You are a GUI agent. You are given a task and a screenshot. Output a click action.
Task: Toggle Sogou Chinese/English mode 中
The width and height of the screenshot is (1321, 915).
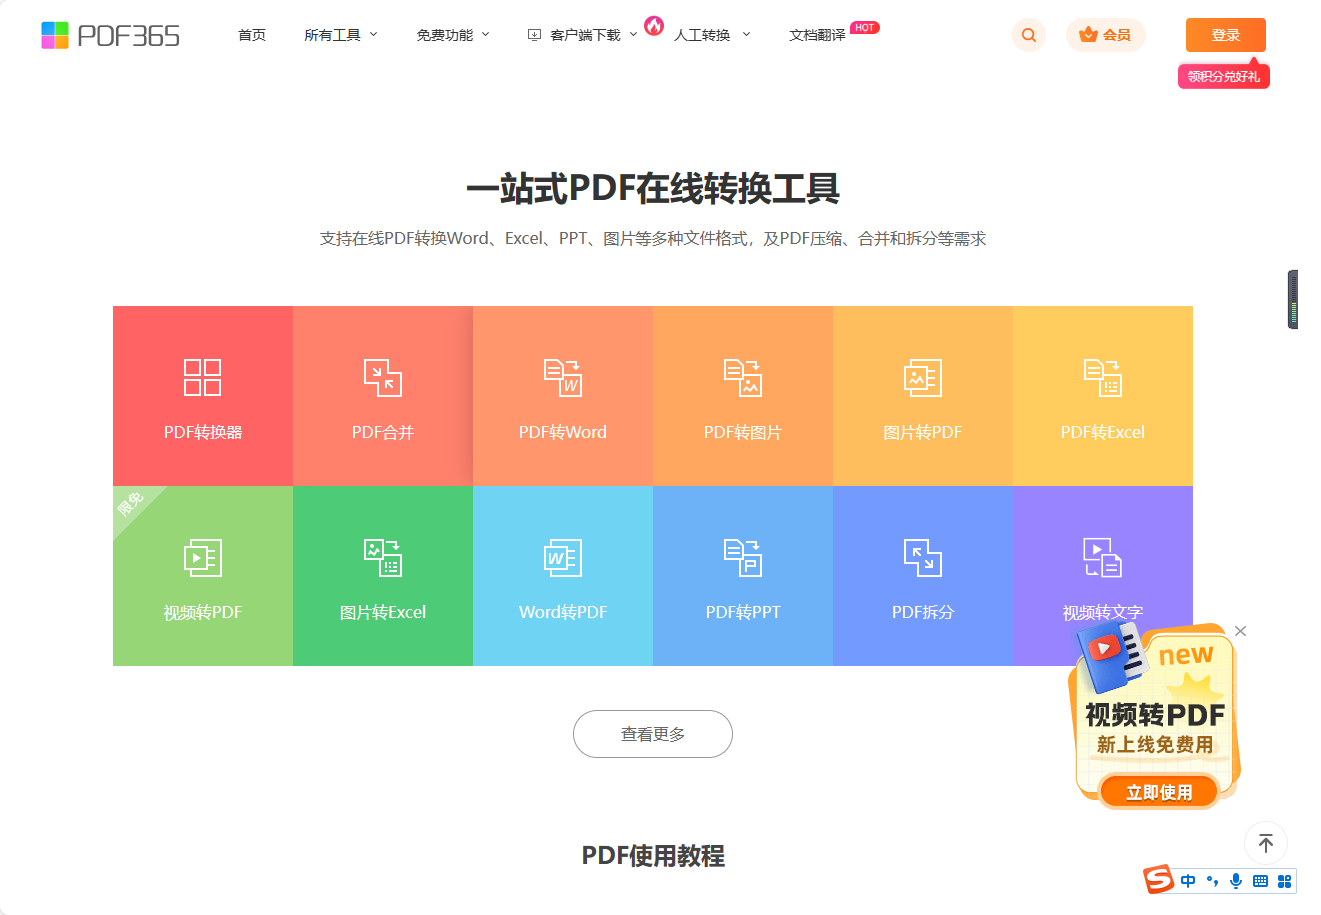pyautogui.click(x=1188, y=881)
